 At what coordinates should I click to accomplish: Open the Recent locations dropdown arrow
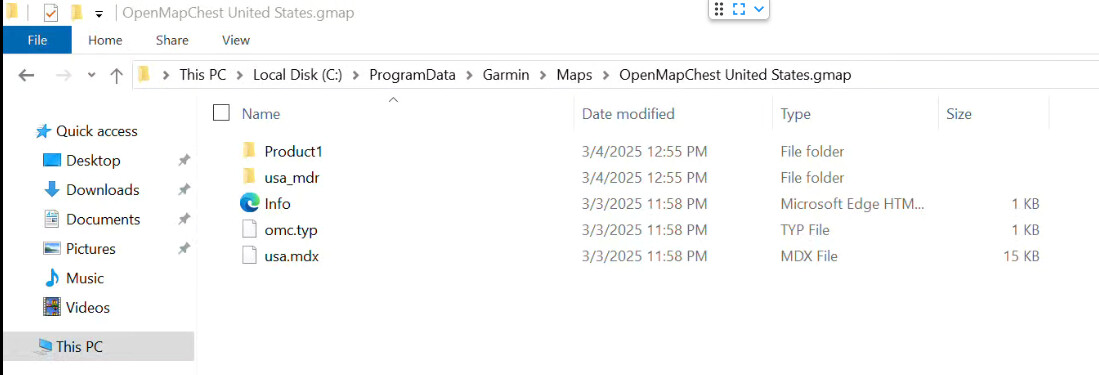[92, 75]
